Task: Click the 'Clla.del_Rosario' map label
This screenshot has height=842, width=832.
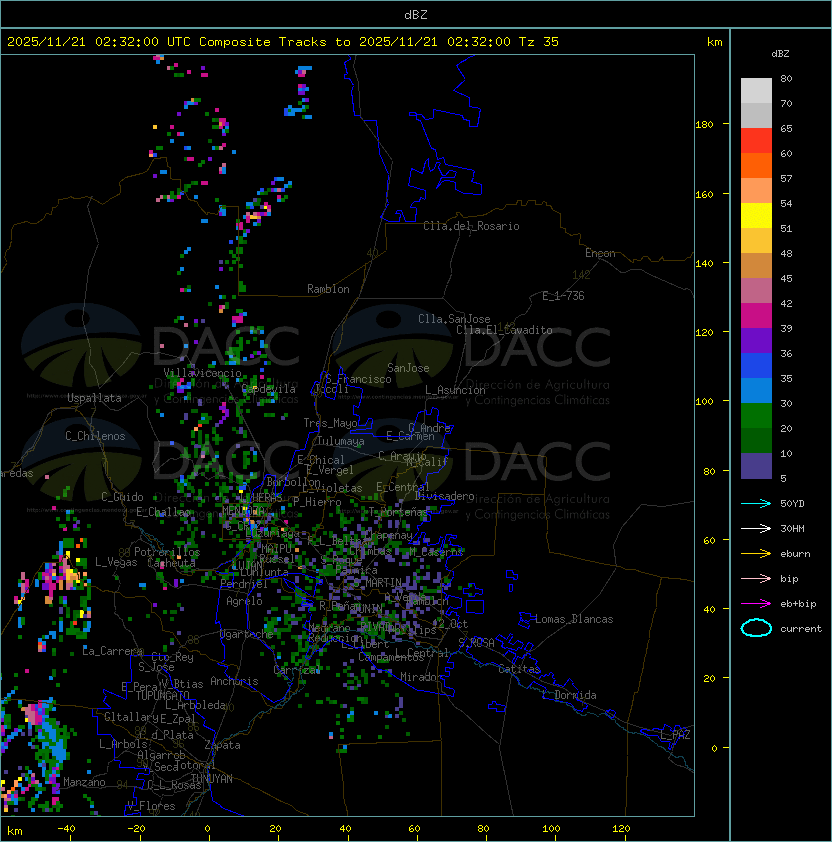Action: (471, 226)
